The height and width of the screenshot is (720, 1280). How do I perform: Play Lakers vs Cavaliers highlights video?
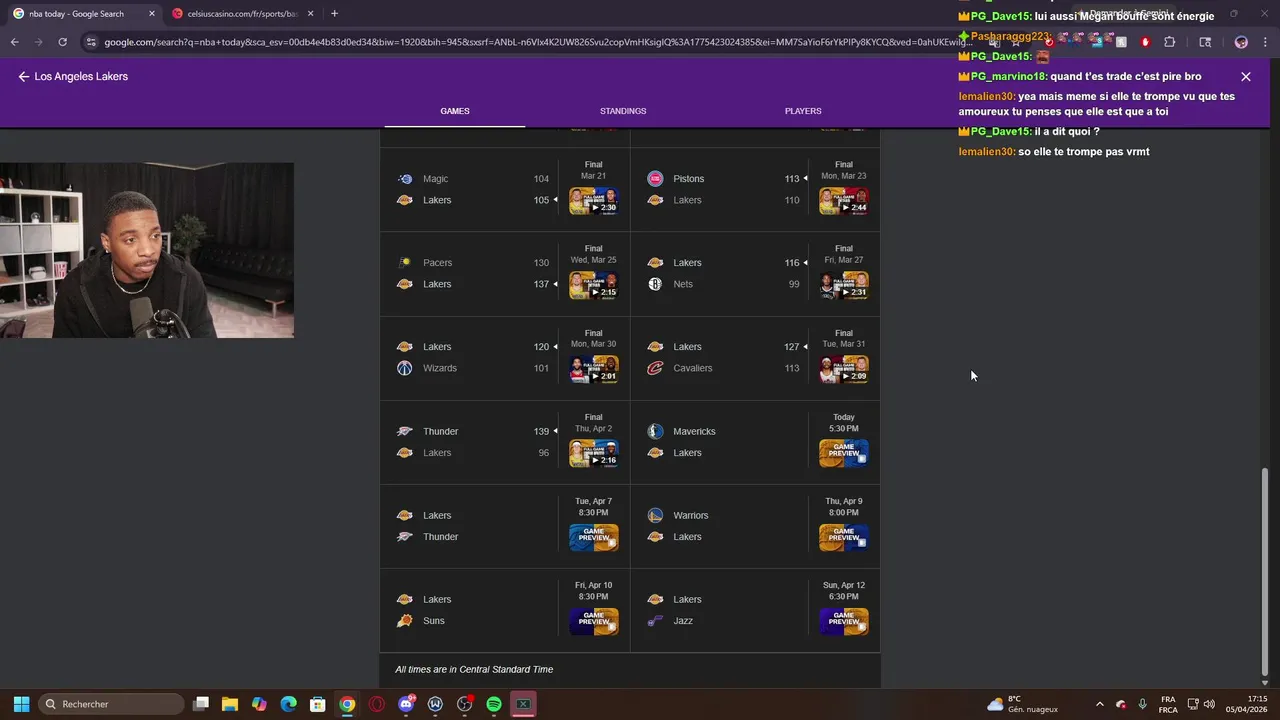pos(844,369)
